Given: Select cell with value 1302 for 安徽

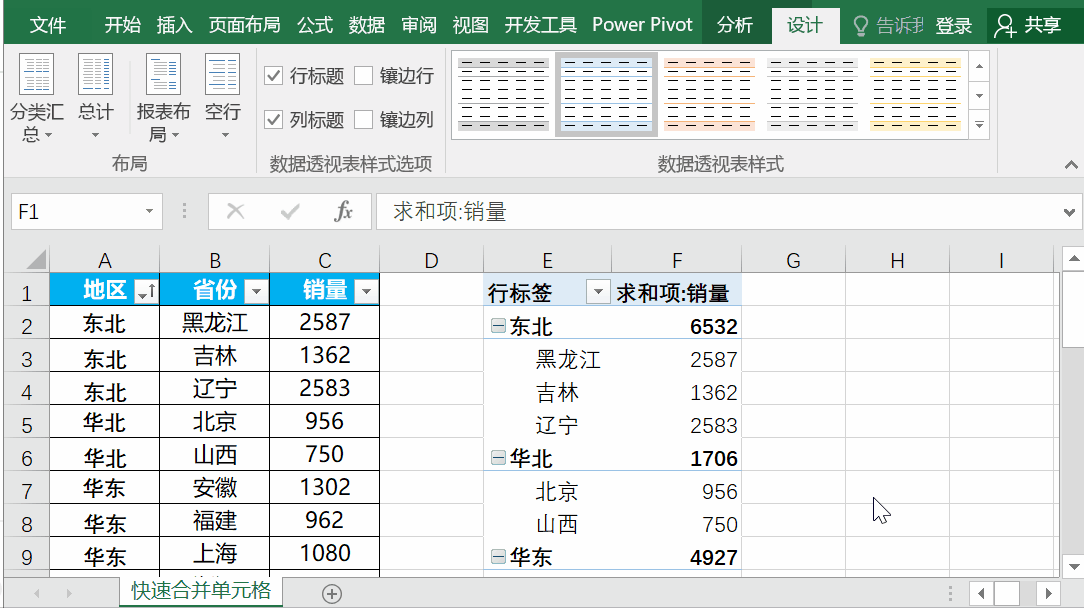Looking at the screenshot, I should click(x=325, y=487).
